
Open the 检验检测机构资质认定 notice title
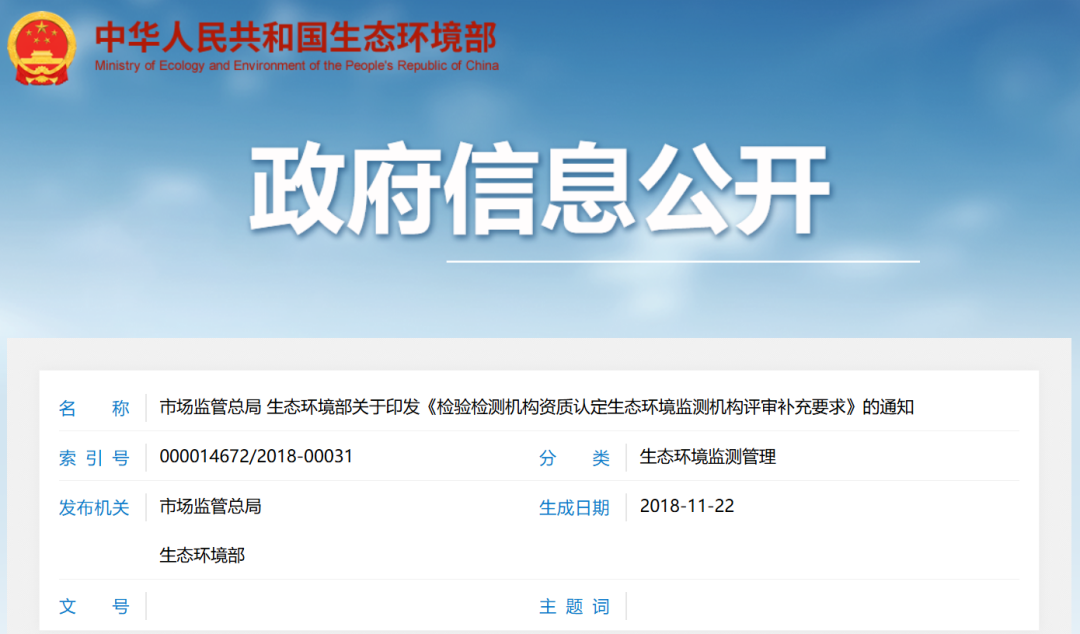tap(537, 408)
